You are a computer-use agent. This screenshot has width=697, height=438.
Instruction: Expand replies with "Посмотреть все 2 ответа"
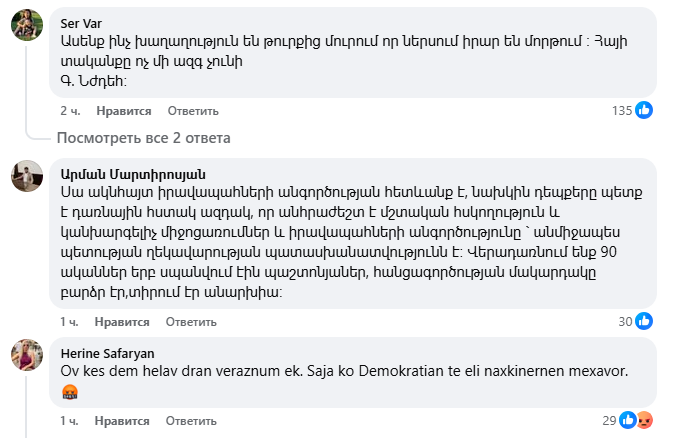point(144,137)
